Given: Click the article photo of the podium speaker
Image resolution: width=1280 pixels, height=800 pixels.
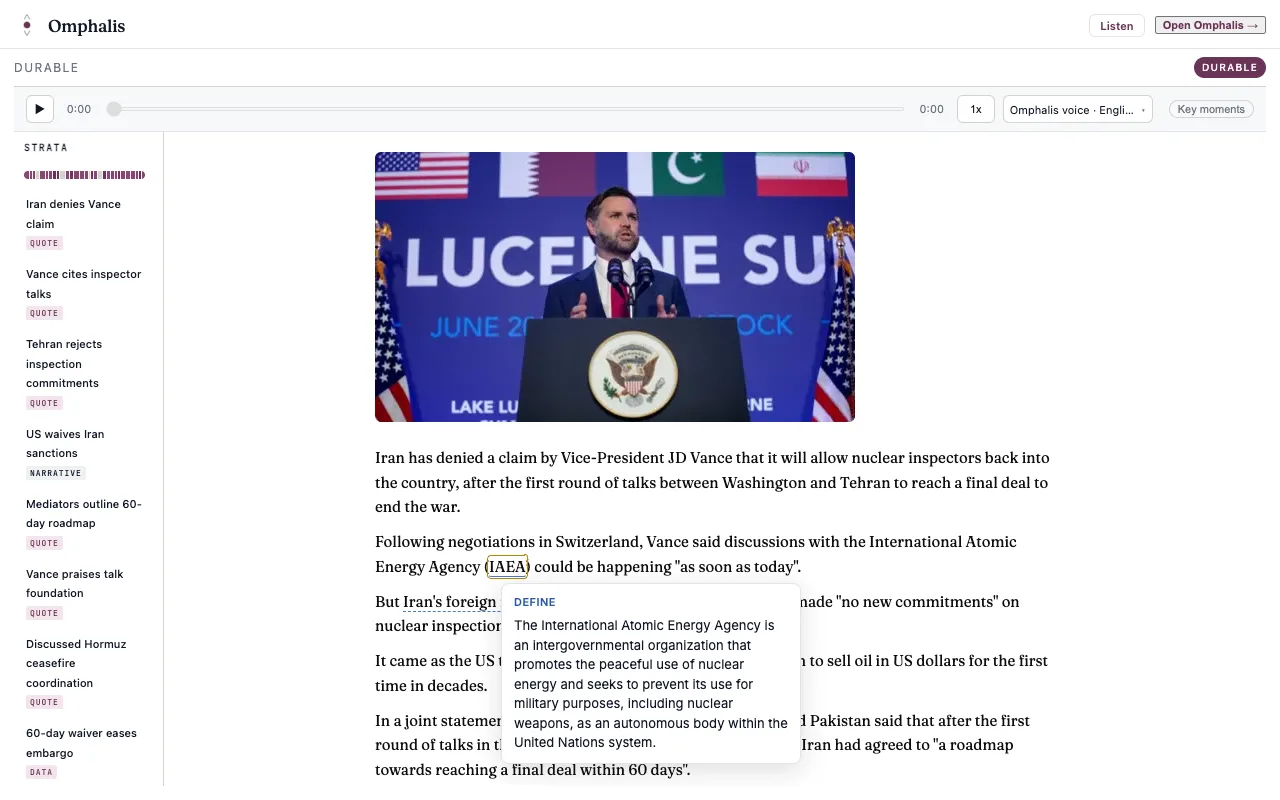Looking at the screenshot, I should [615, 287].
